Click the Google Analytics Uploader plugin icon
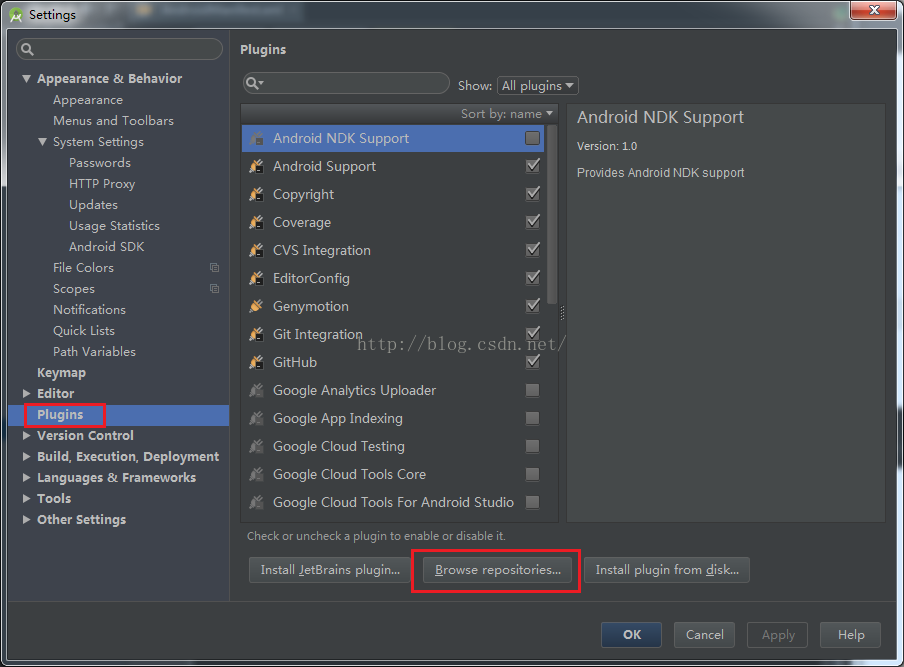This screenshot has width=904, height=667. pos(257,390)
